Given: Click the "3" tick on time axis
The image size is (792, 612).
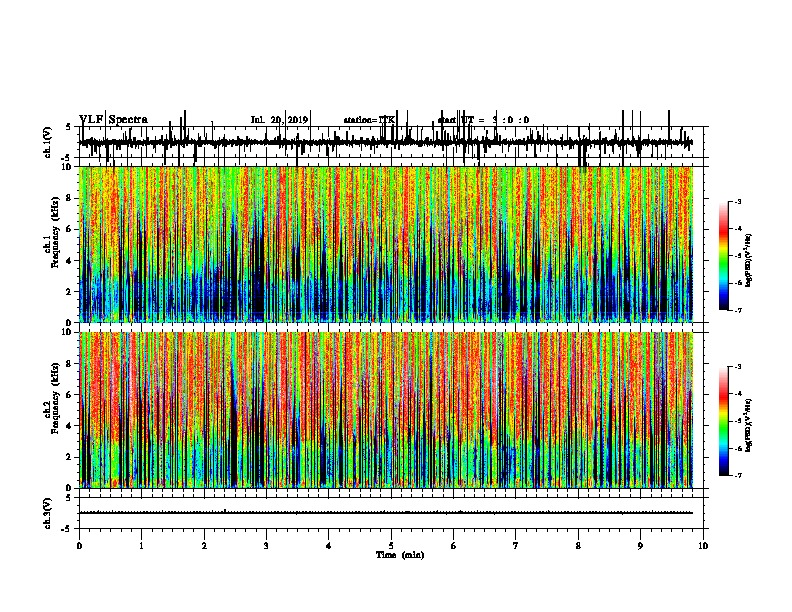Looking at the screenshot, I should point(266,546).
